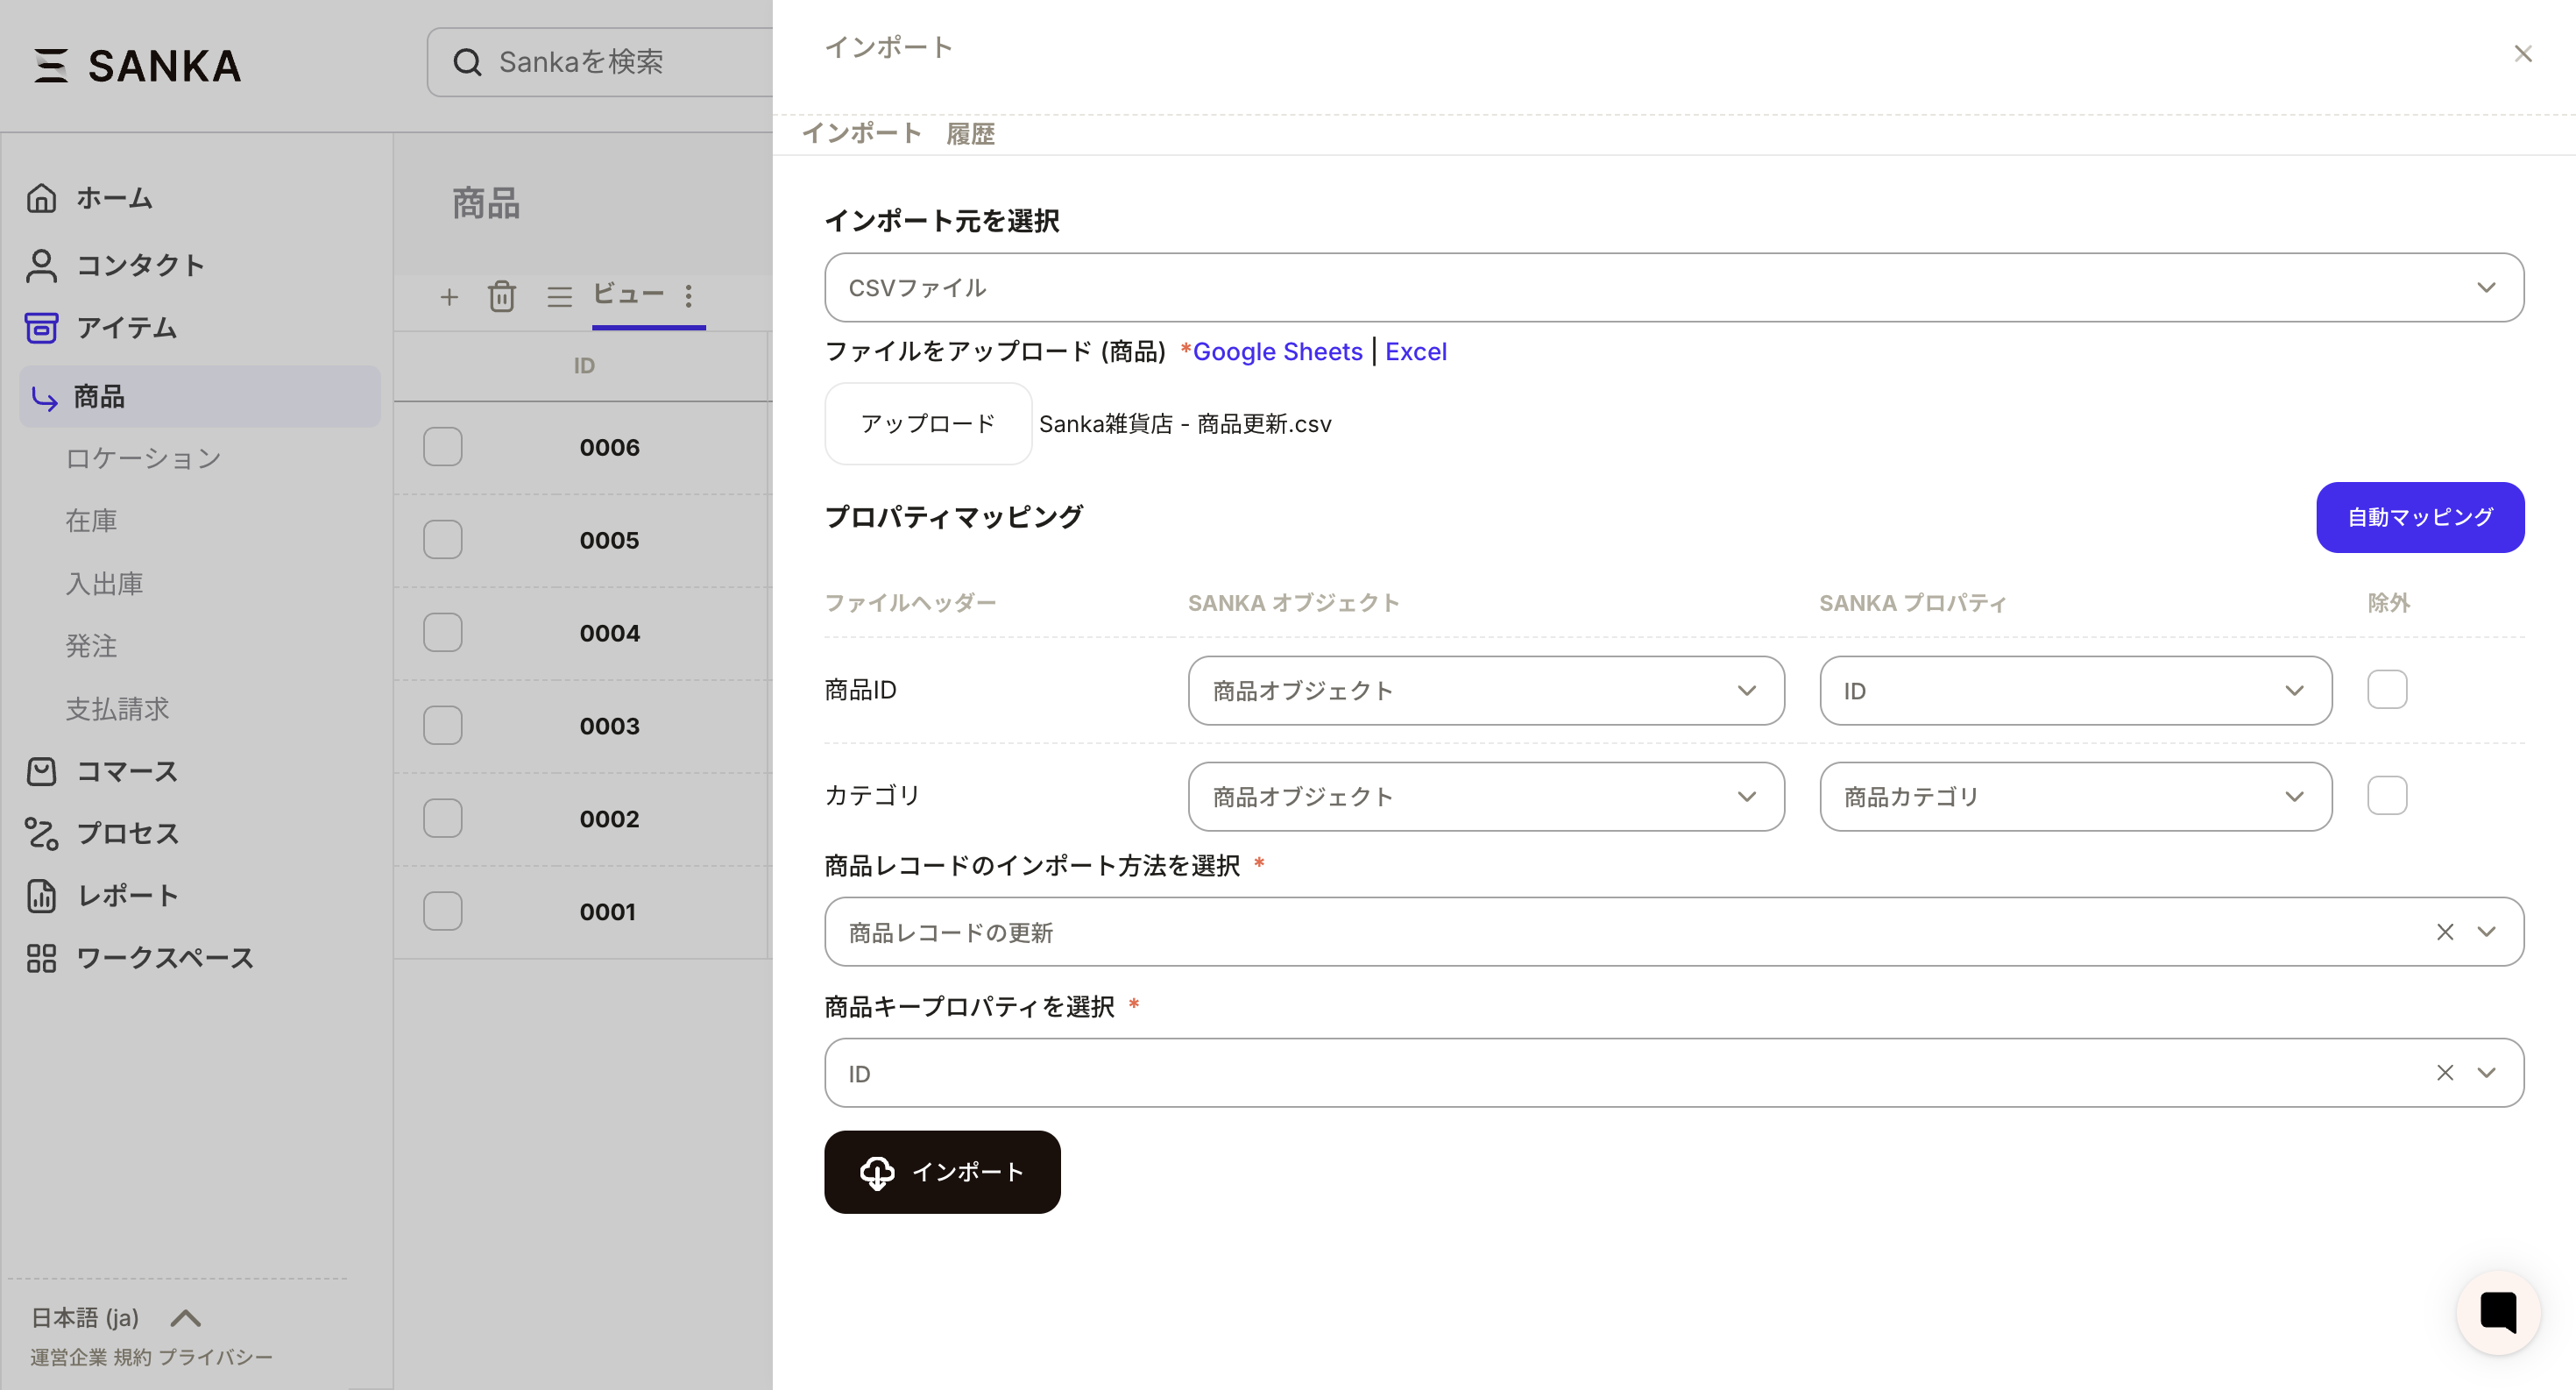The image size is (2576, 1390).
Task: Switch to the 履歴 tab
Action: point(969,134)
